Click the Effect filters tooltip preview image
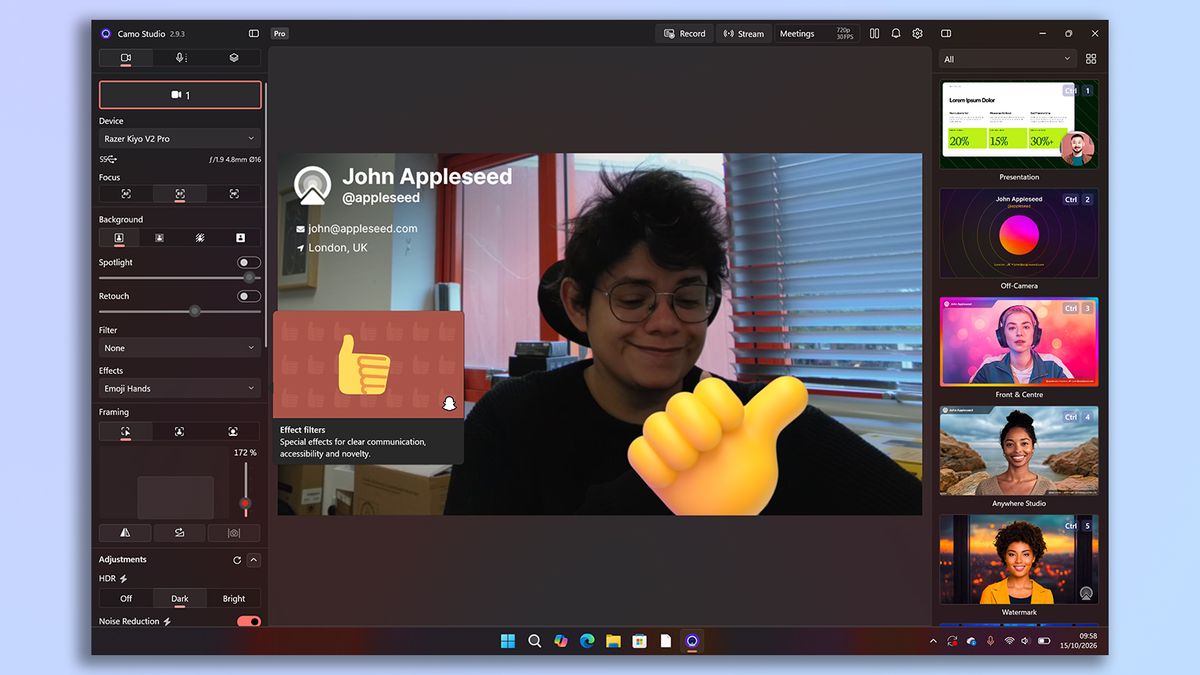Viewport: 1200px width, 675px height. coord(368,364)
